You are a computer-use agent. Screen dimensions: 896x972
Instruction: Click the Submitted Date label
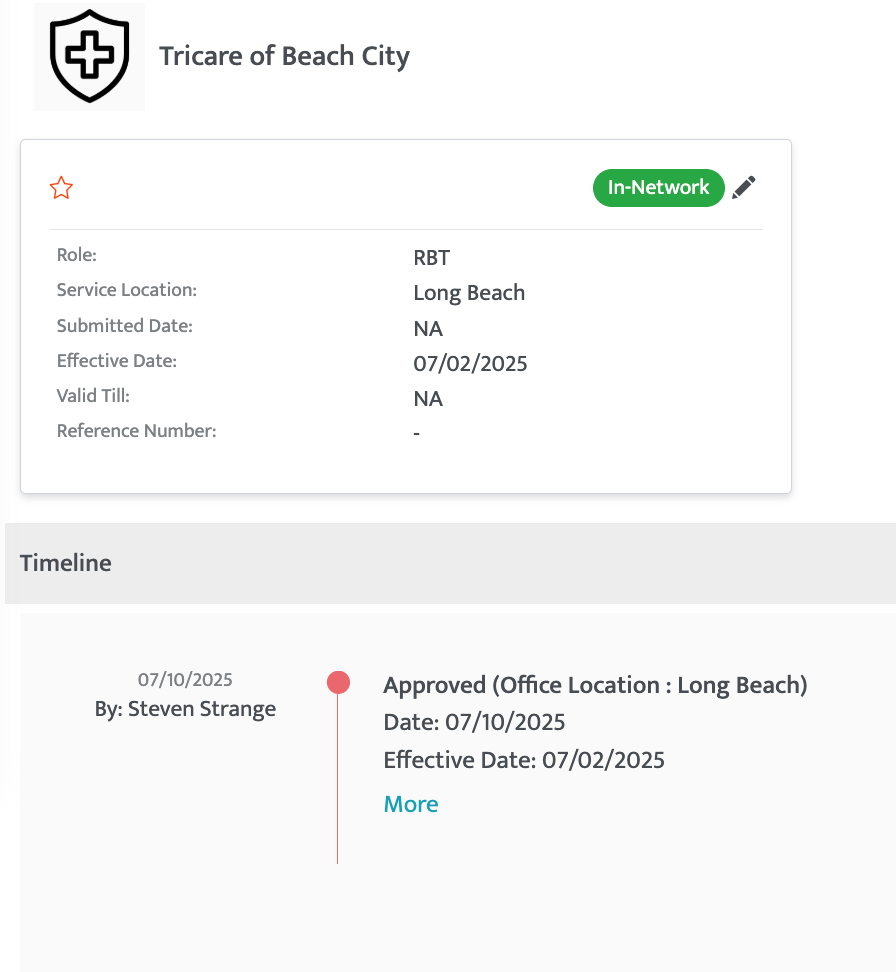tap(125, 326)
